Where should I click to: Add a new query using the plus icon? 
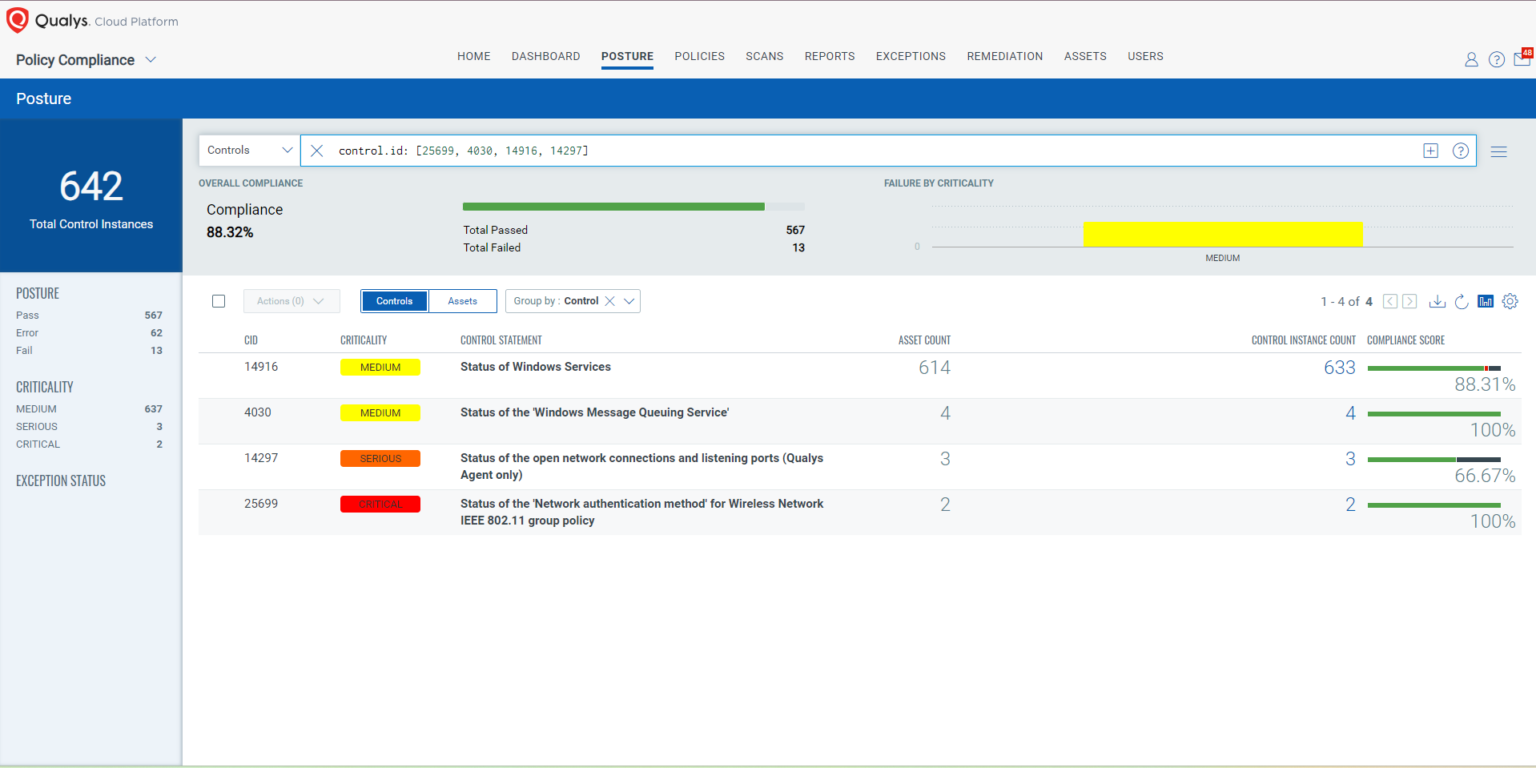(x=1430, y=150)
